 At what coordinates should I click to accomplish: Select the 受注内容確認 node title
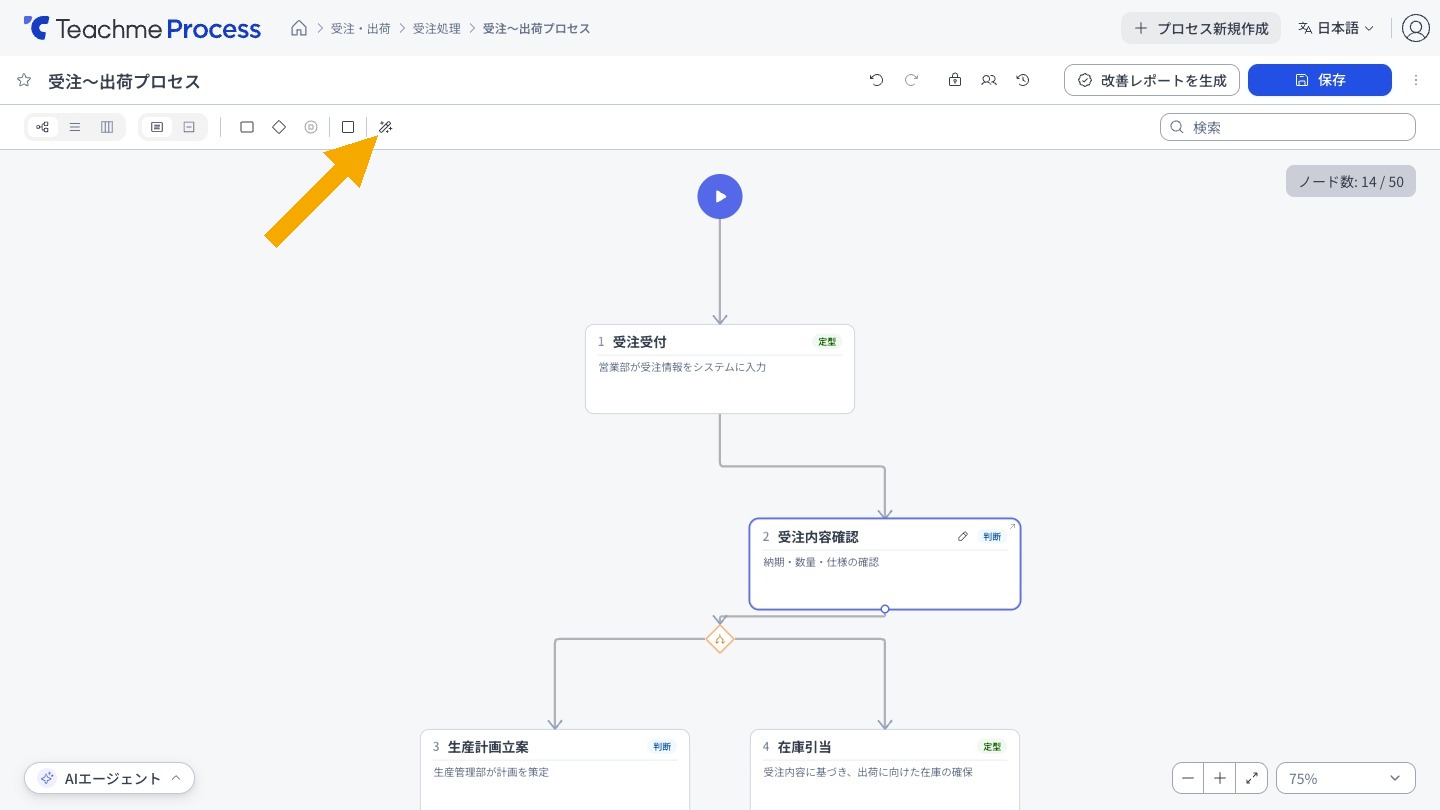pos(818,537)
